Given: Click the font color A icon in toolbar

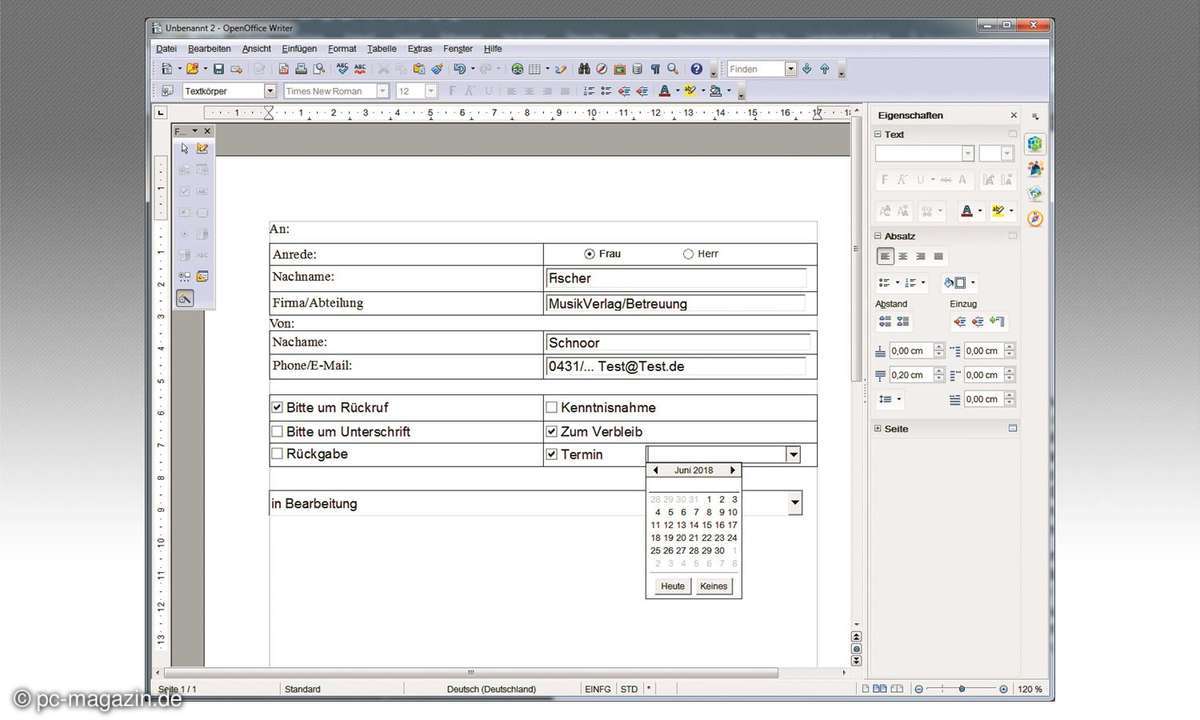Looking at the screenshot, I should click(x=665, y=91).
